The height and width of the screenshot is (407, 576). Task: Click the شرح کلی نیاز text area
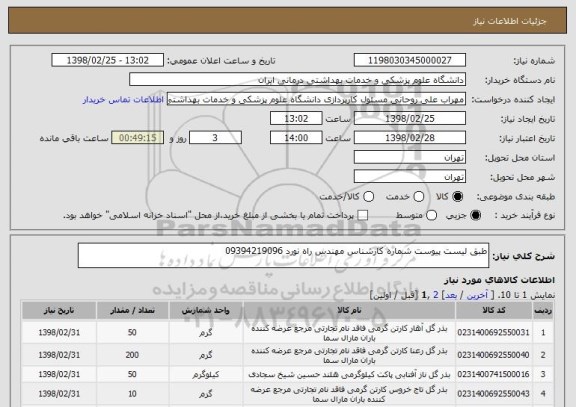coord(283,255)
